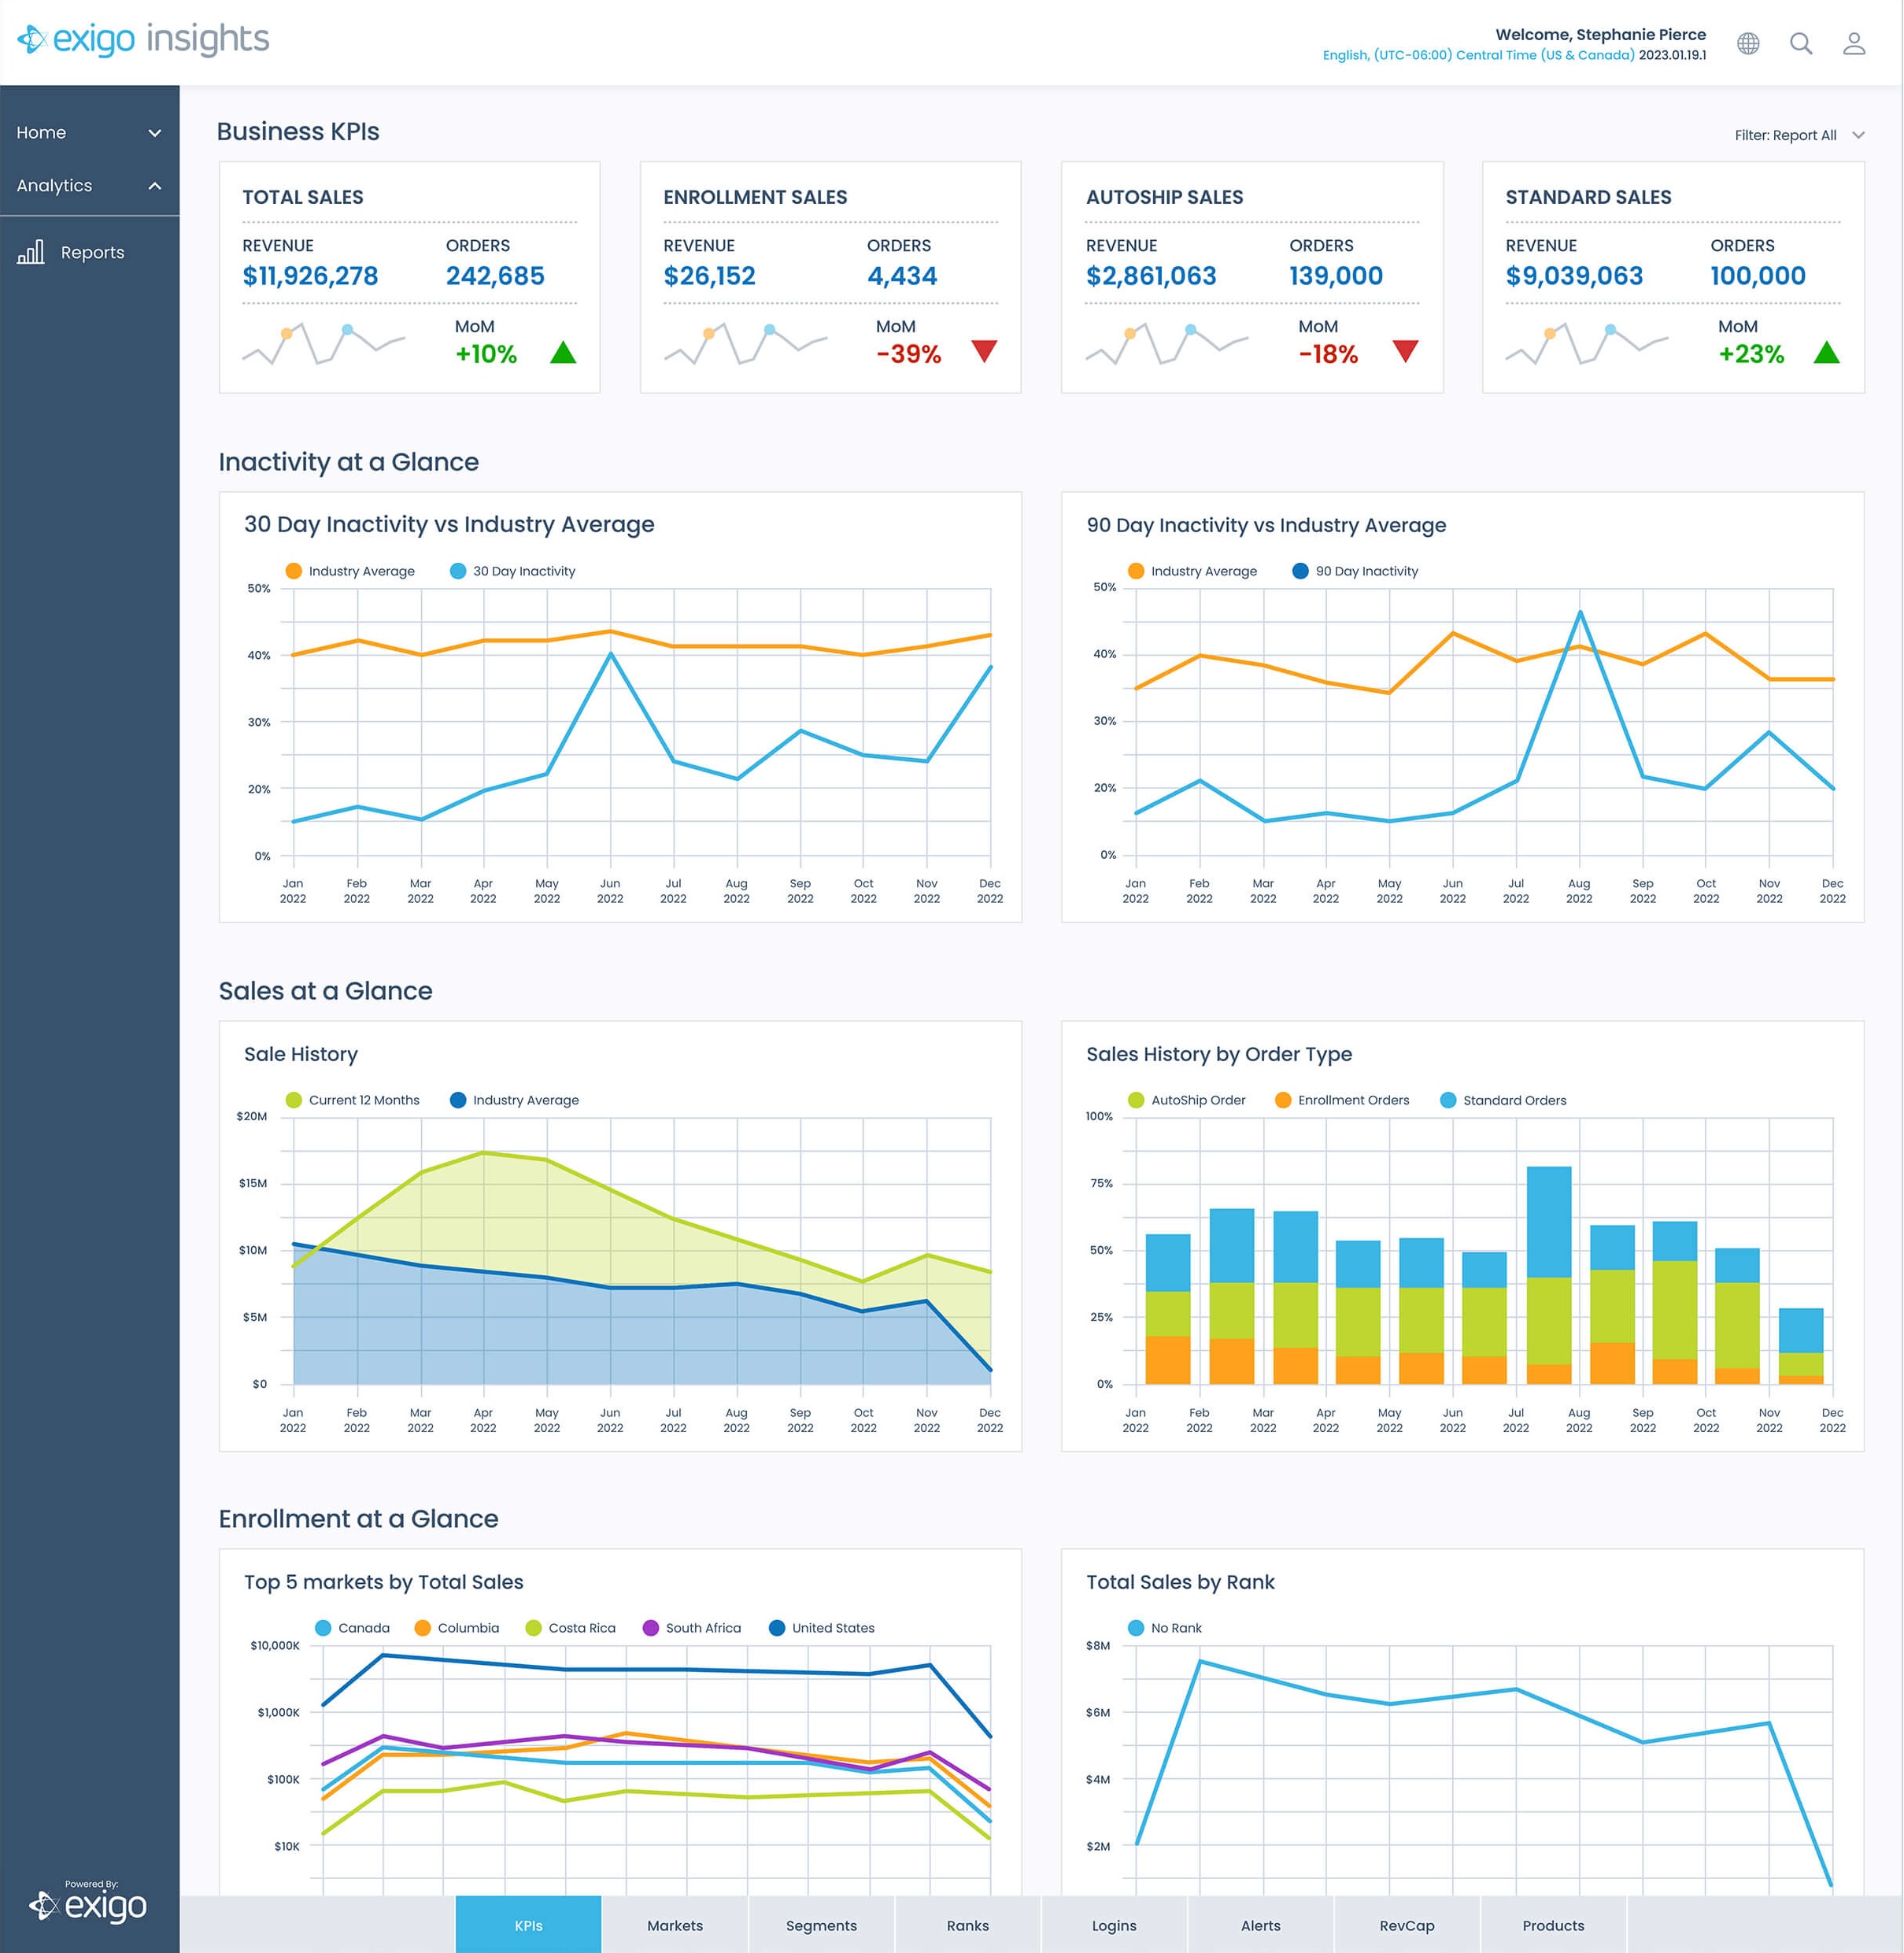Switch to the RevCap tab
Viewport: 1904px width, 1953px height.
coord(1406,1925)
